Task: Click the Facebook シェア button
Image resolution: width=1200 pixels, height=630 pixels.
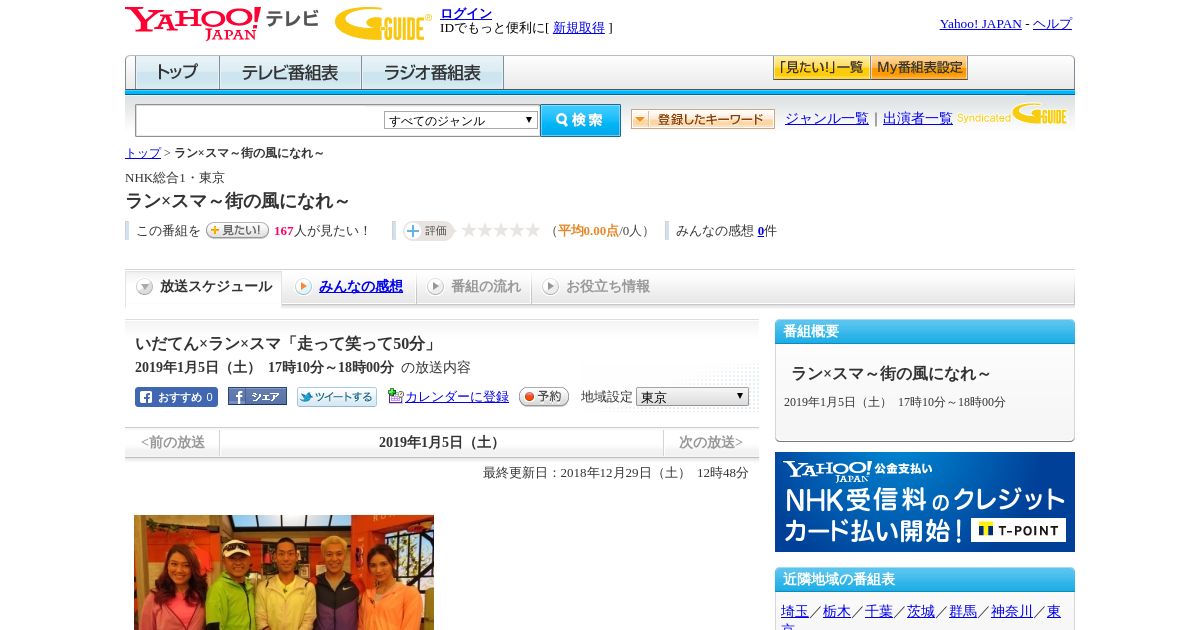Action: 257,396
